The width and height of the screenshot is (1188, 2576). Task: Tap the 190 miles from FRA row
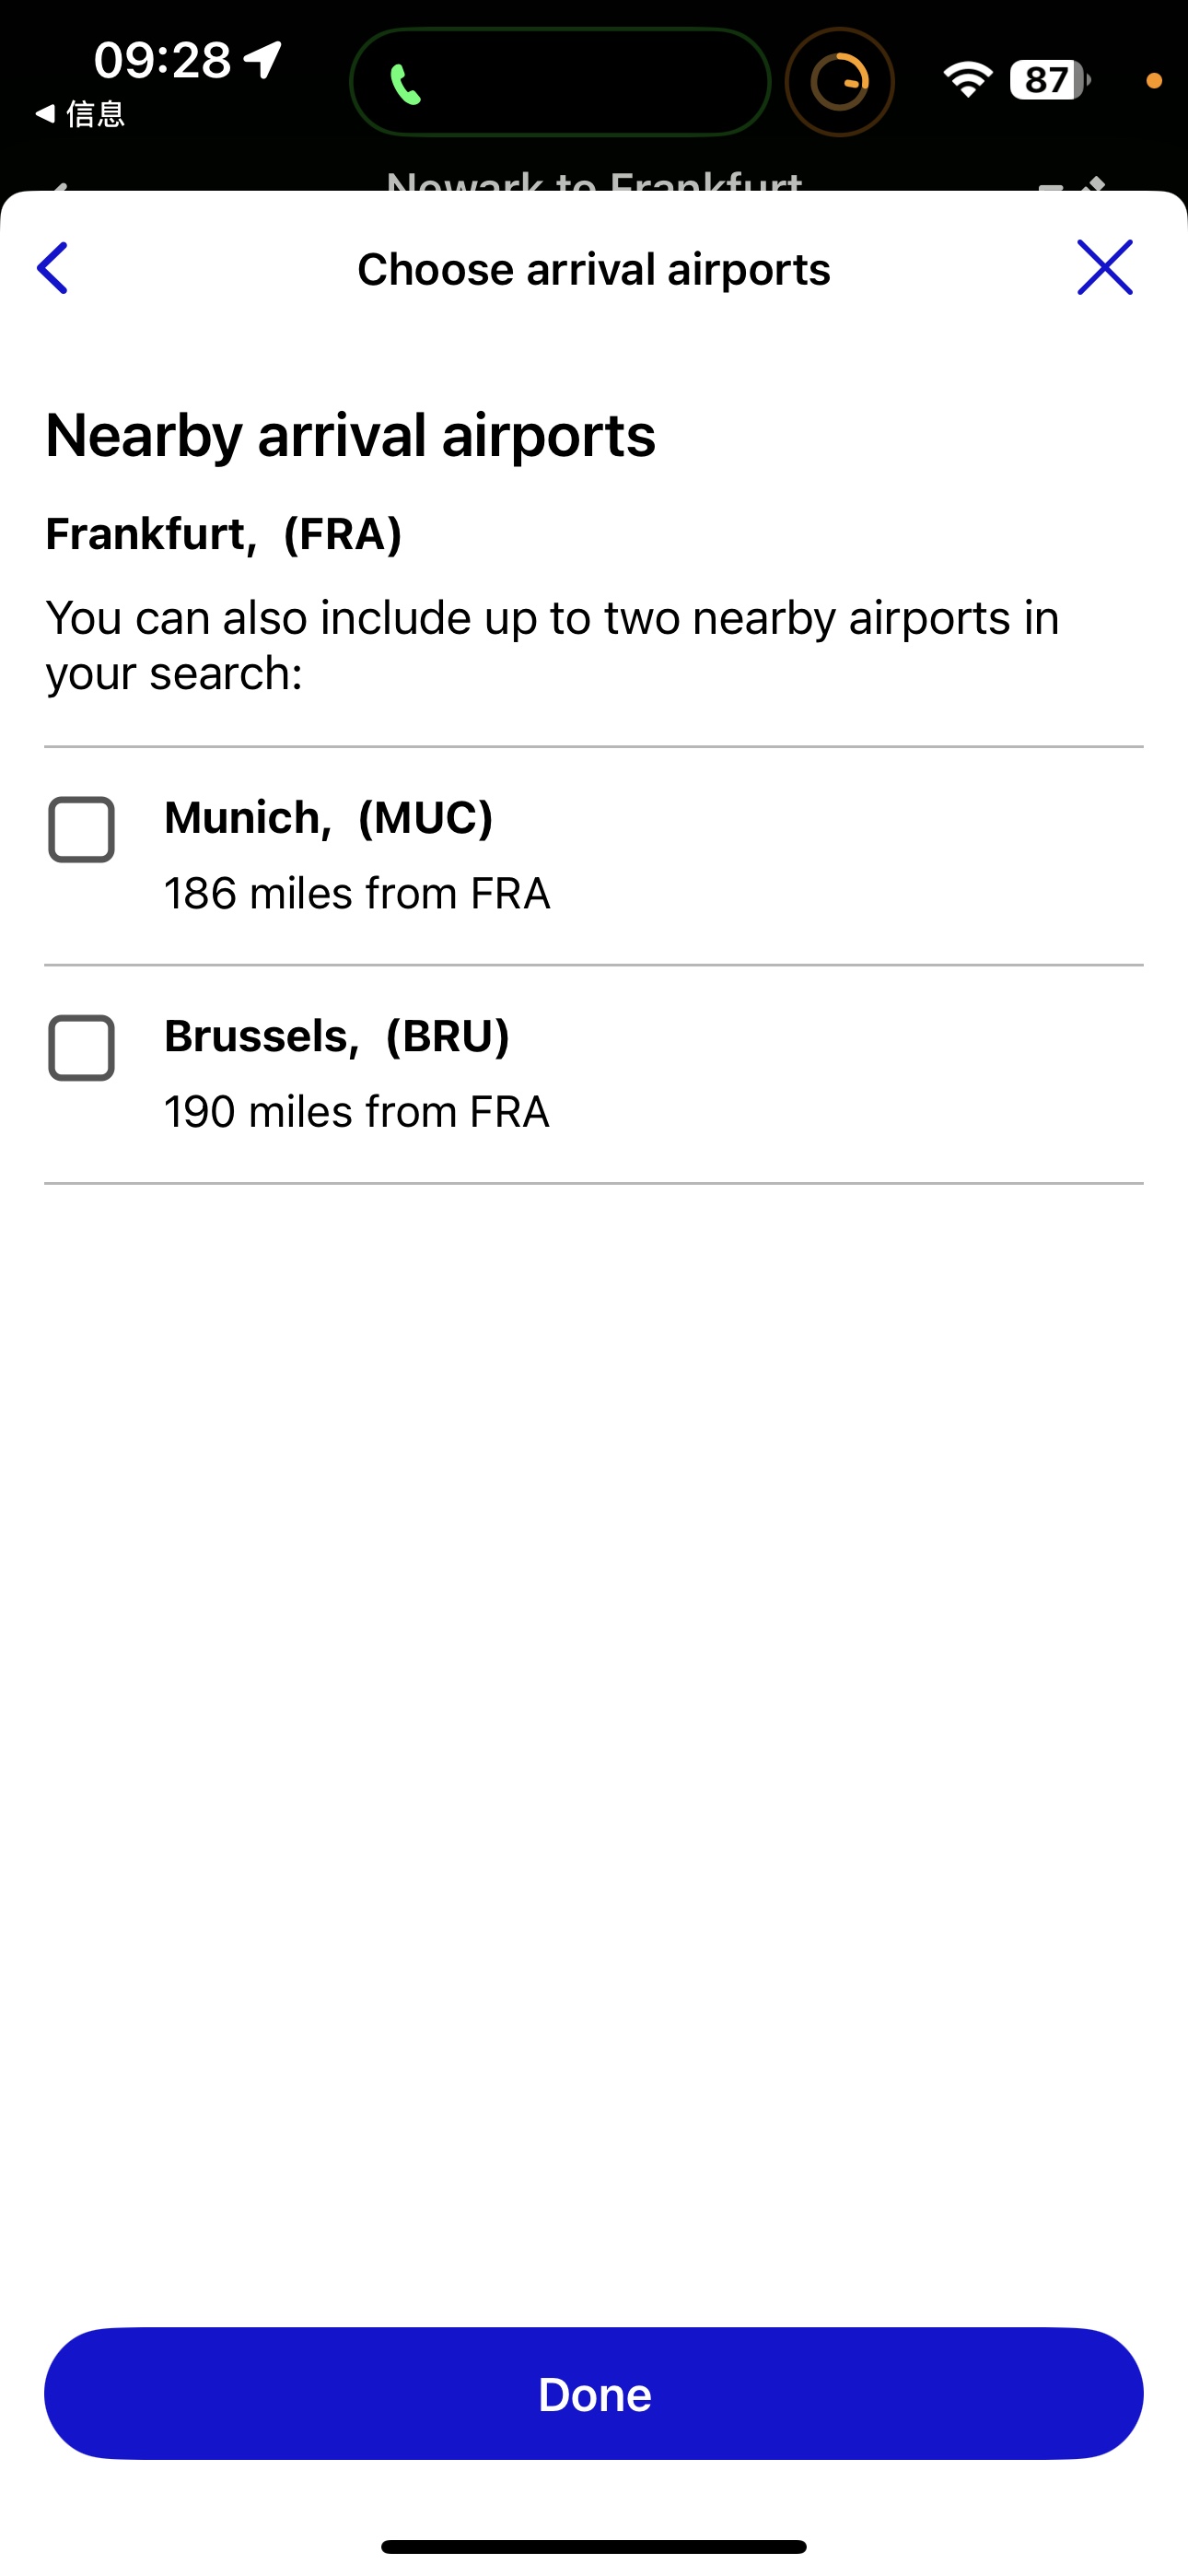coord(357,1112)
